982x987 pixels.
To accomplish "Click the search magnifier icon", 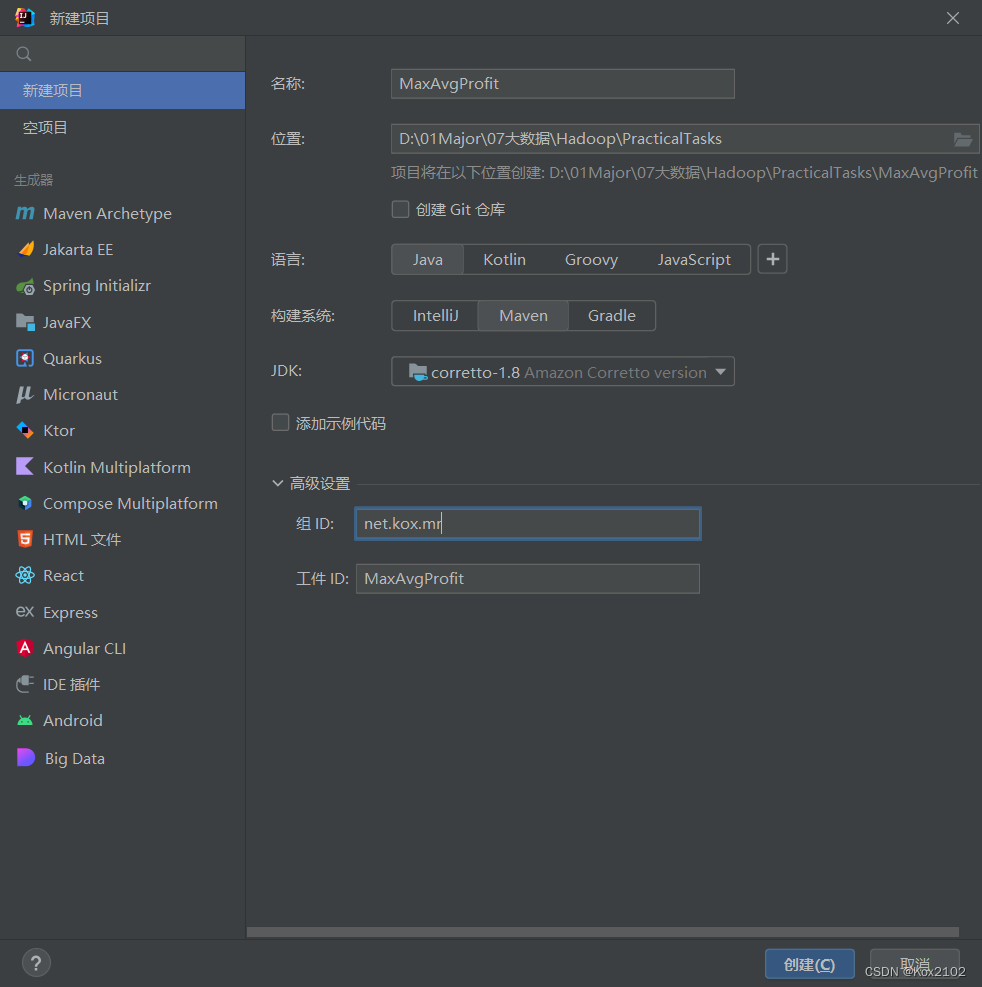I will (24, 54).
